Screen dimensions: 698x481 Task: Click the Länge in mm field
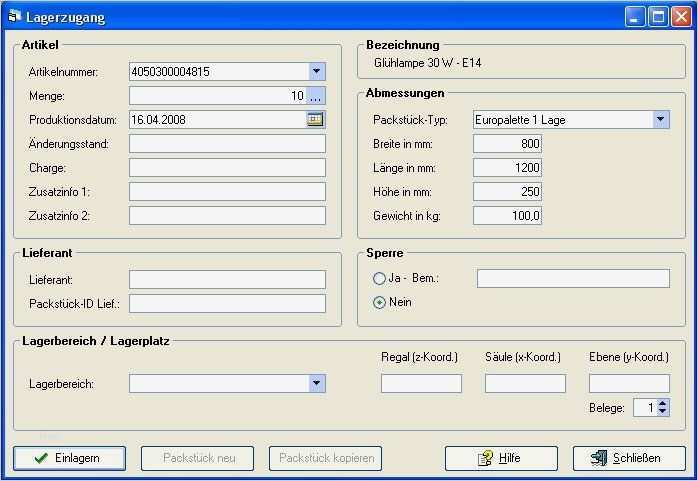[507, 168]
